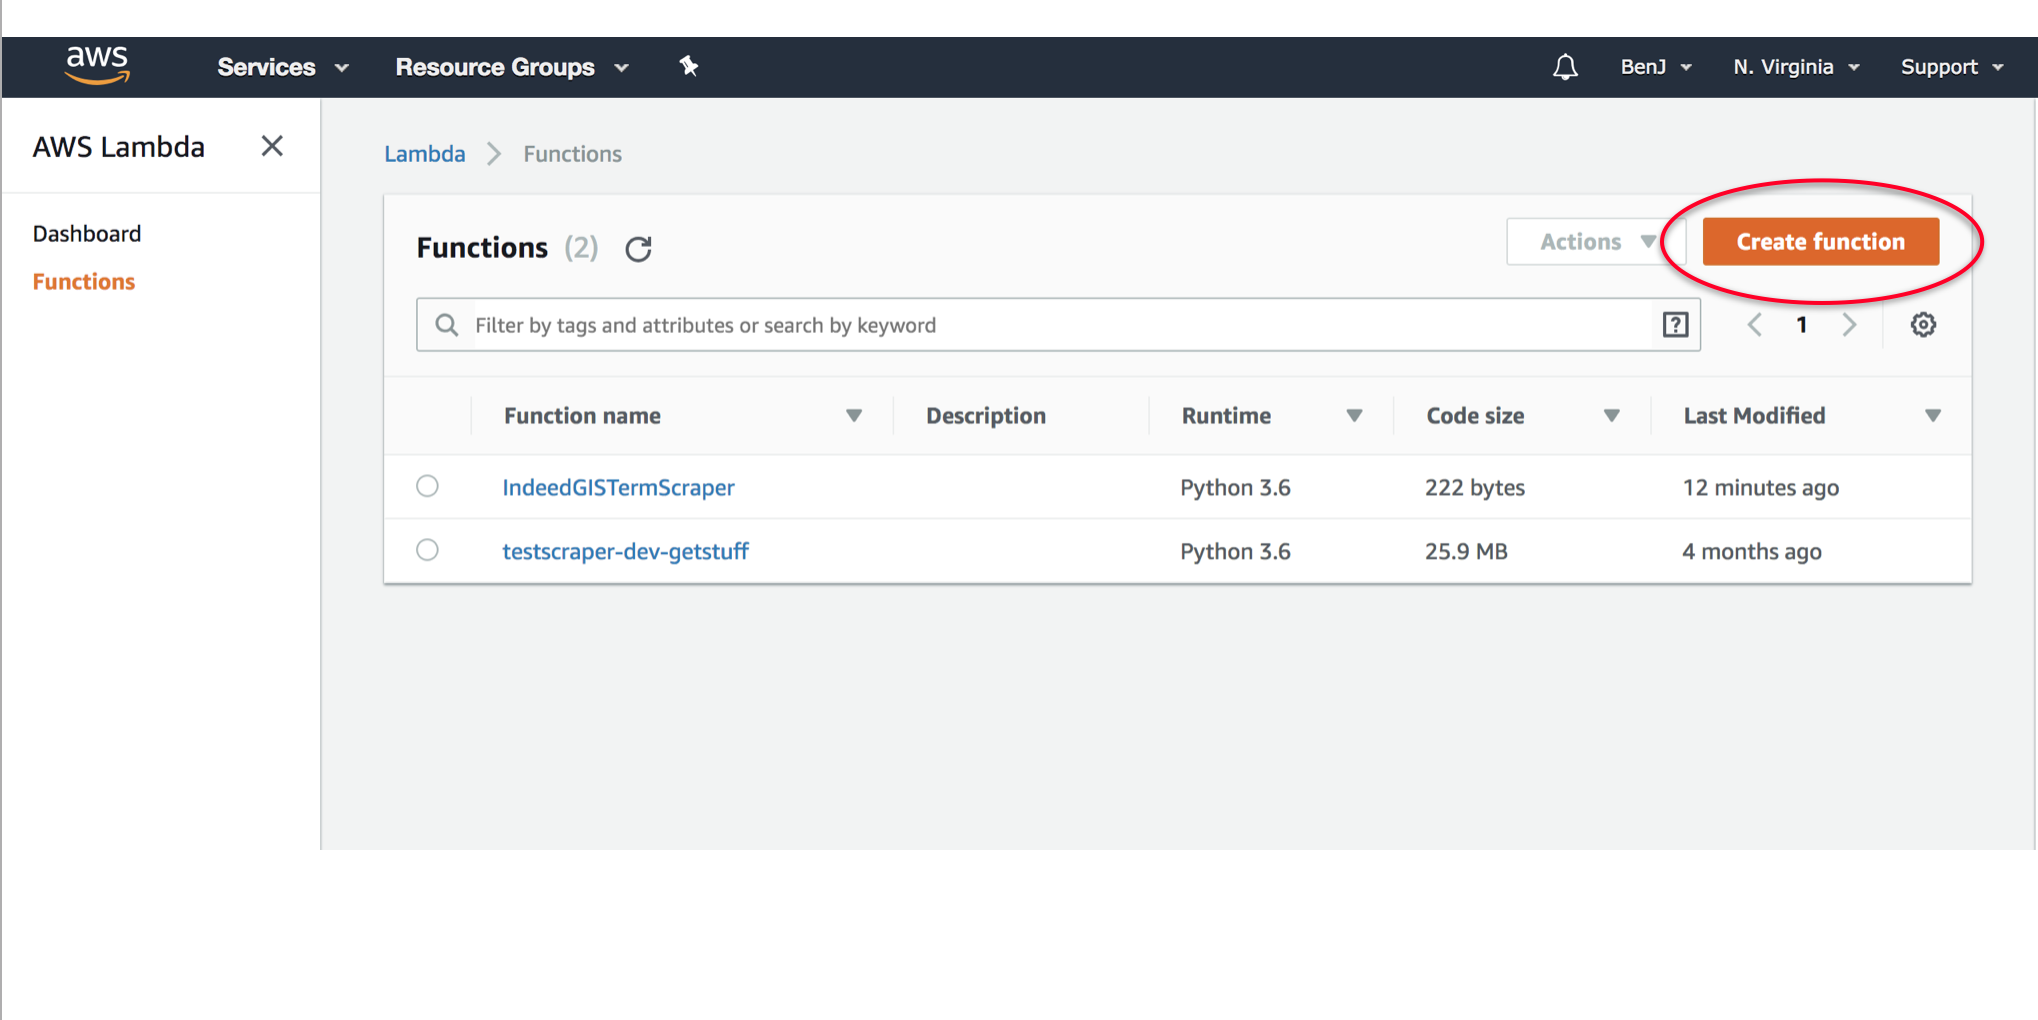Open notifications bell icon
Image resolution: width=2038 pixels, height=1020 pixels.
[x=1565, y=67]
